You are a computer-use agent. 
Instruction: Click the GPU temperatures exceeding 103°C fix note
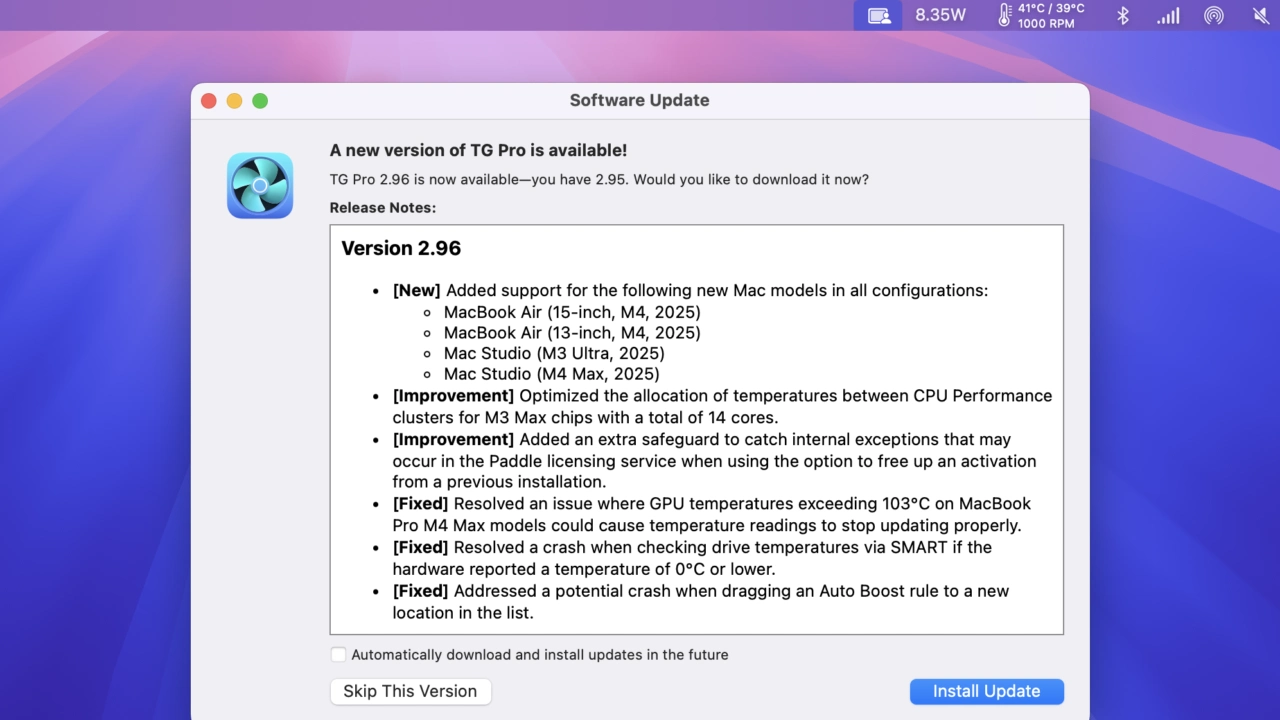[711, 514]
